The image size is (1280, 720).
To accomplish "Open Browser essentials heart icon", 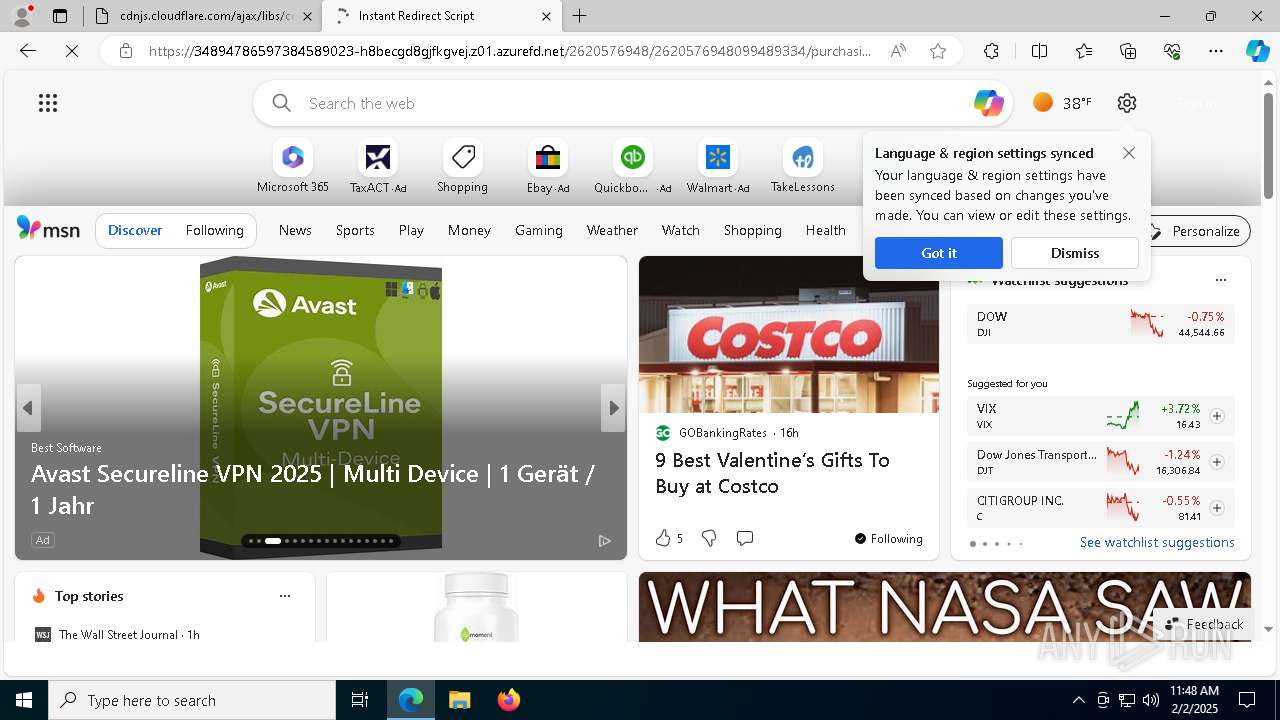I will point(1172,51).
